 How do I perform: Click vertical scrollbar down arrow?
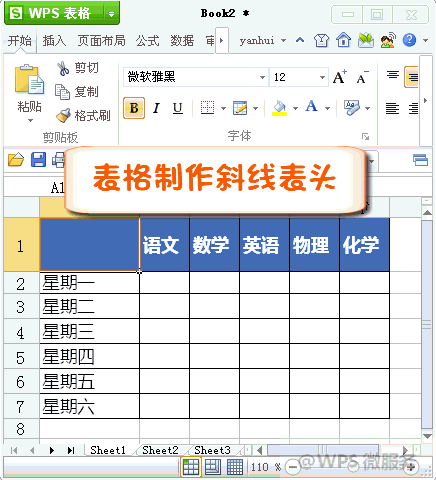click(427, 436)
